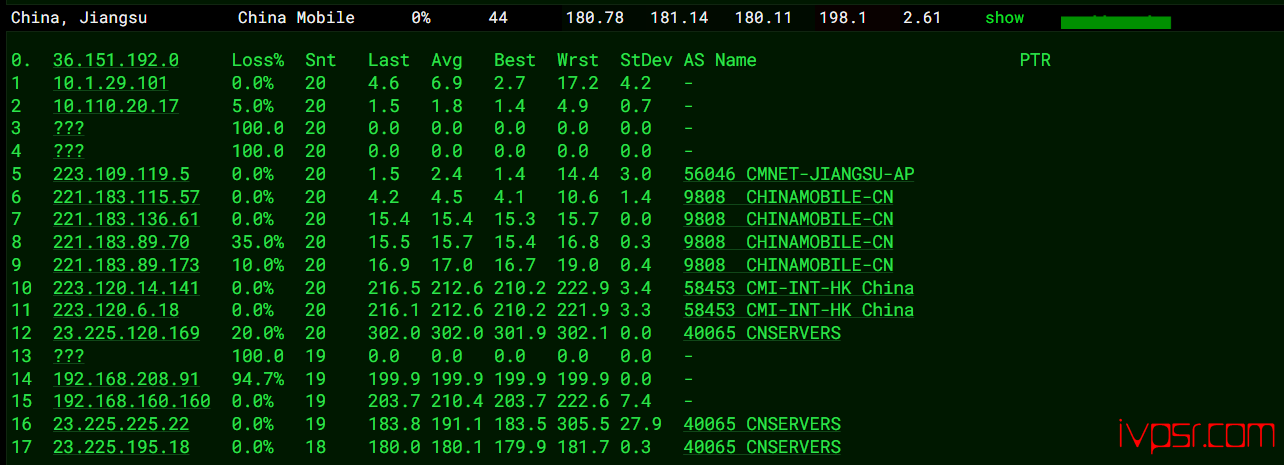1284x465 pixels.
Task: Open 9808 CHINAMOBILE-CN on hop 8
Action: (x=789, y=242)
